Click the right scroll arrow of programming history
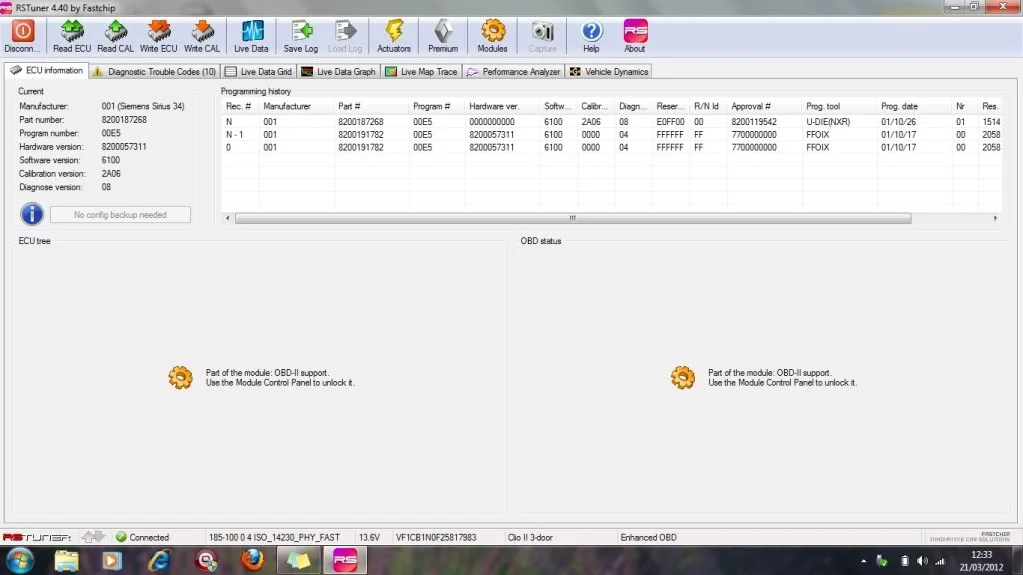Screen dimensions: 1023x575 click(x=995, y=218)
